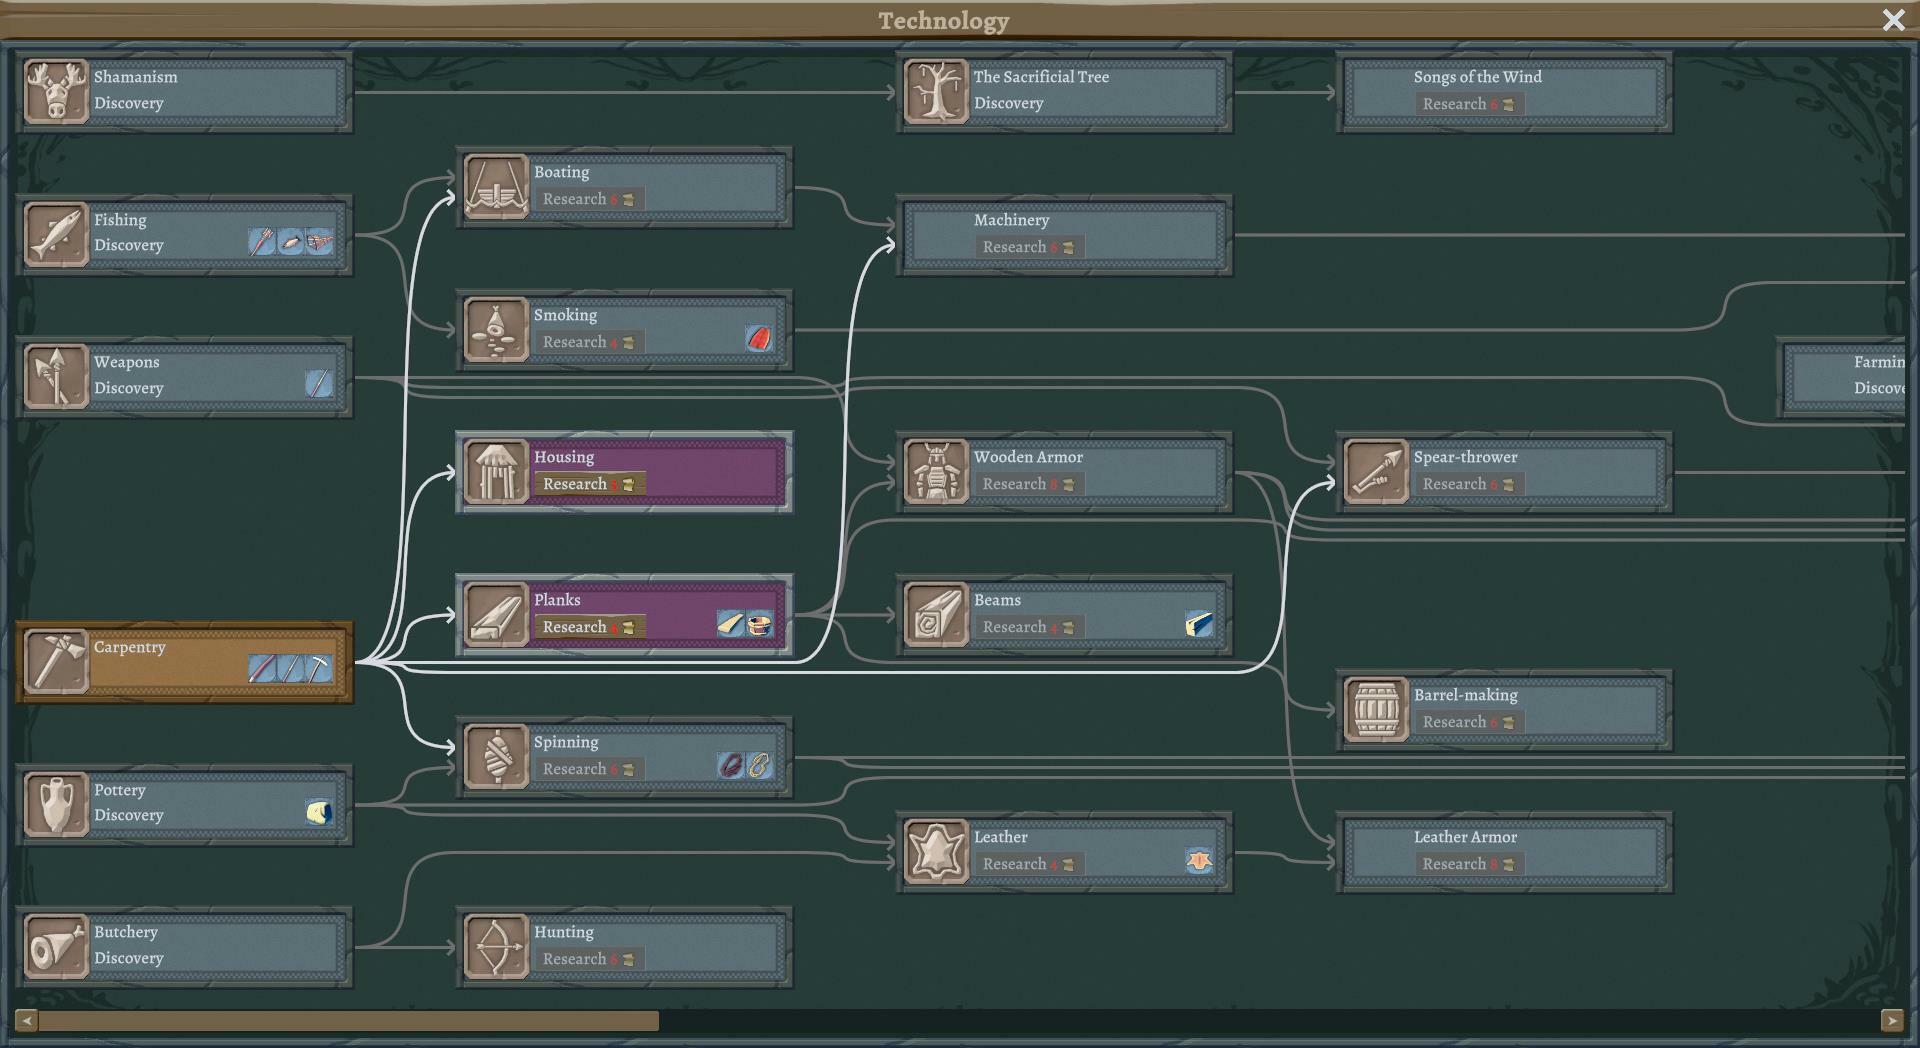This screenshot has width=1920, height=1048.
Task: Open the Leather Armor technology node
Action: click(1504, 852)
